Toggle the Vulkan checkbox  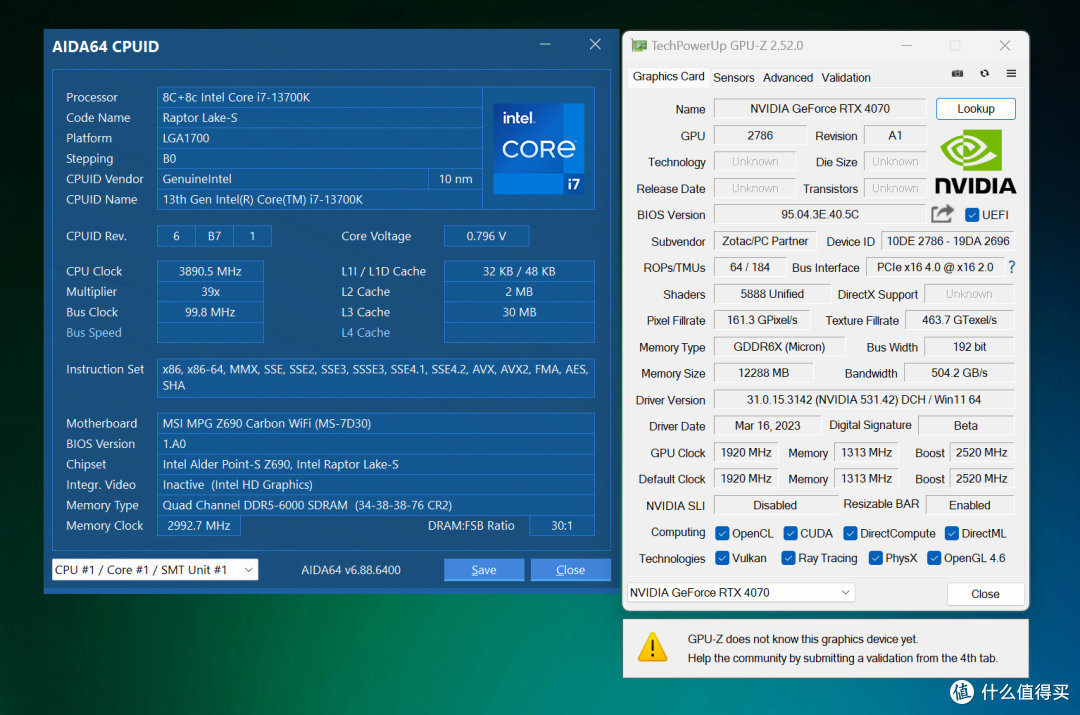point(722,558)
